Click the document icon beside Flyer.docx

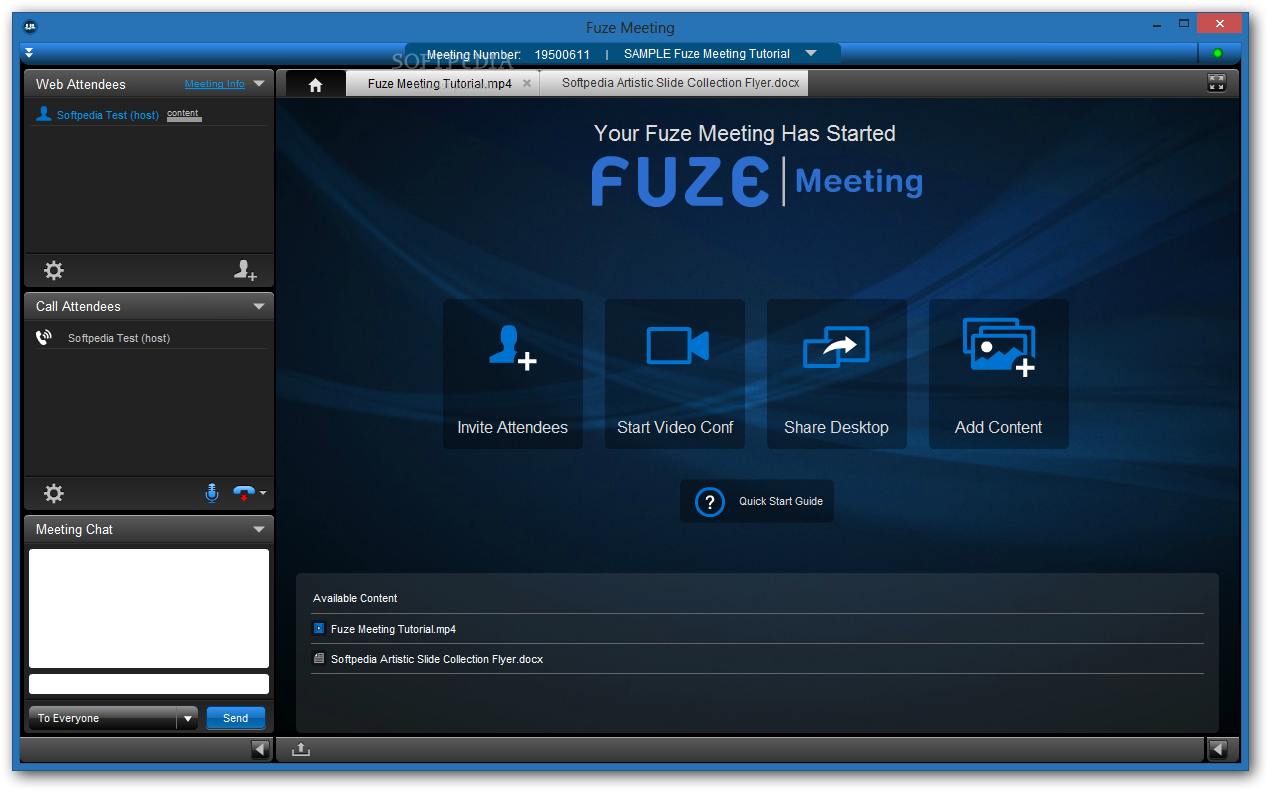coord(319,659)
